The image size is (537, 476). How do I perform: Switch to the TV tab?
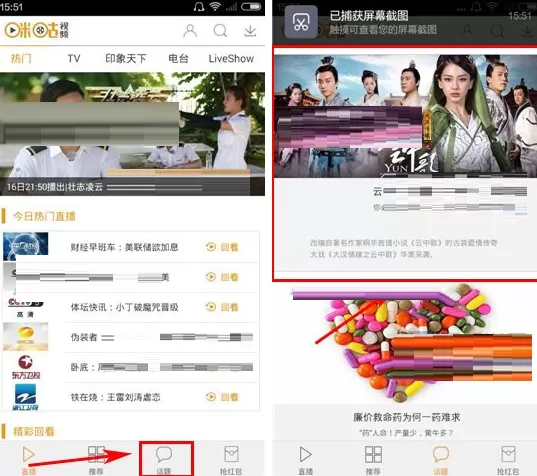pos(74,59)
